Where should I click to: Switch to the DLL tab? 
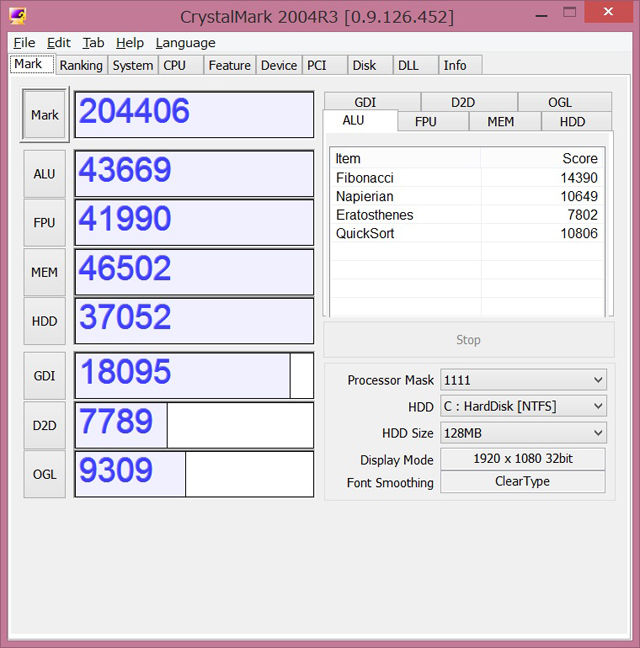tap(415, 65)
